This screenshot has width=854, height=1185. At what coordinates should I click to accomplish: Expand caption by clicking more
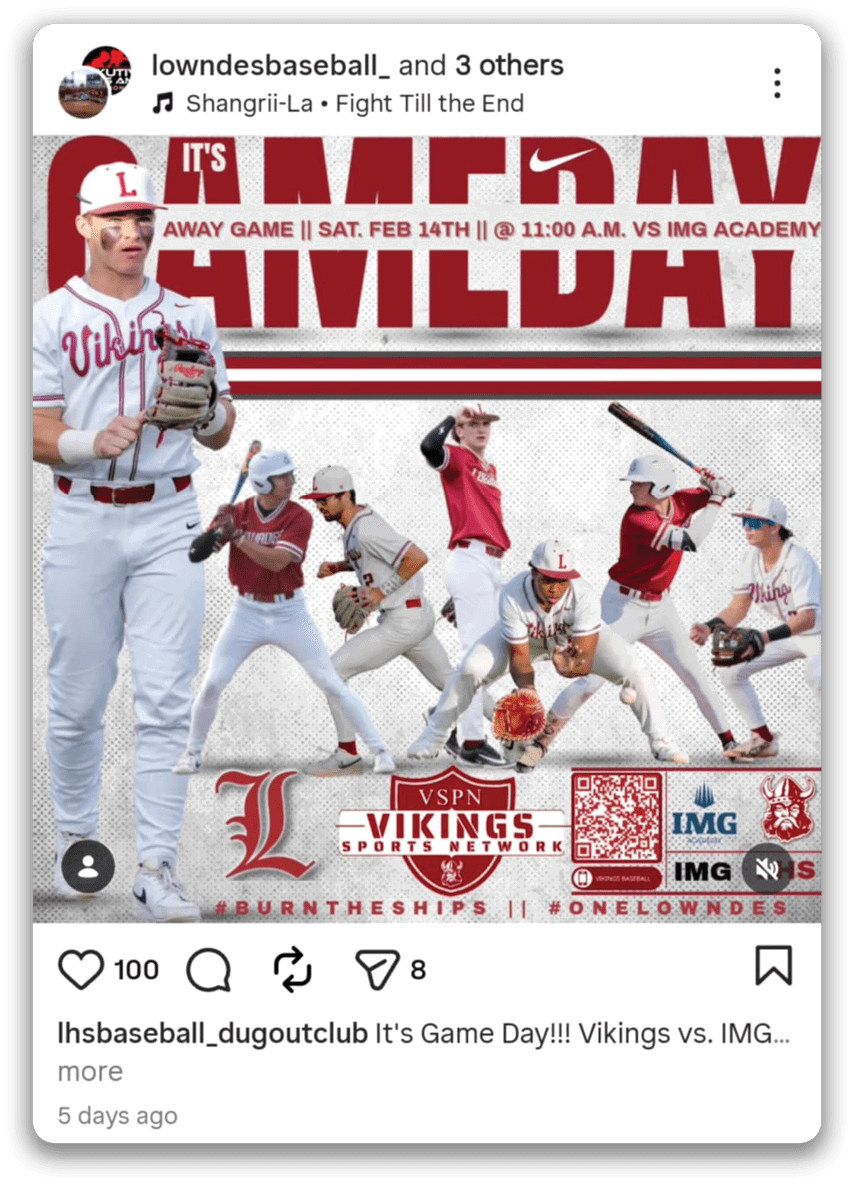coord(90,1071)
